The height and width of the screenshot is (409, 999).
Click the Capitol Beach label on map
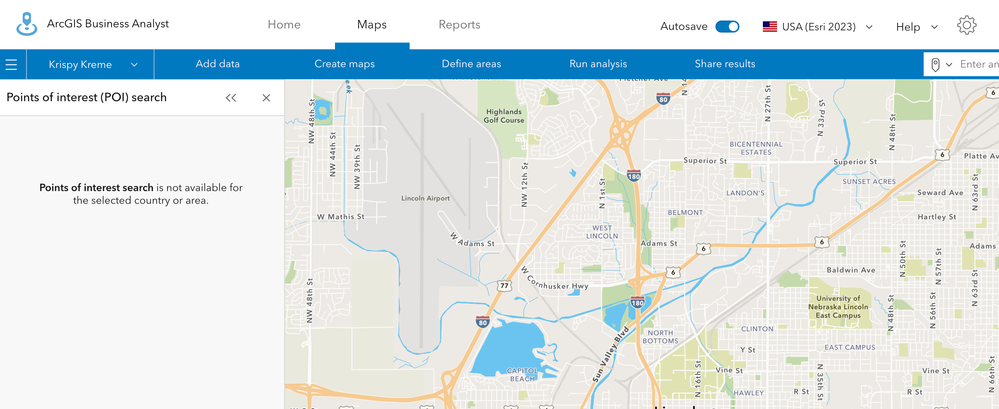click(x=522, y=374)
